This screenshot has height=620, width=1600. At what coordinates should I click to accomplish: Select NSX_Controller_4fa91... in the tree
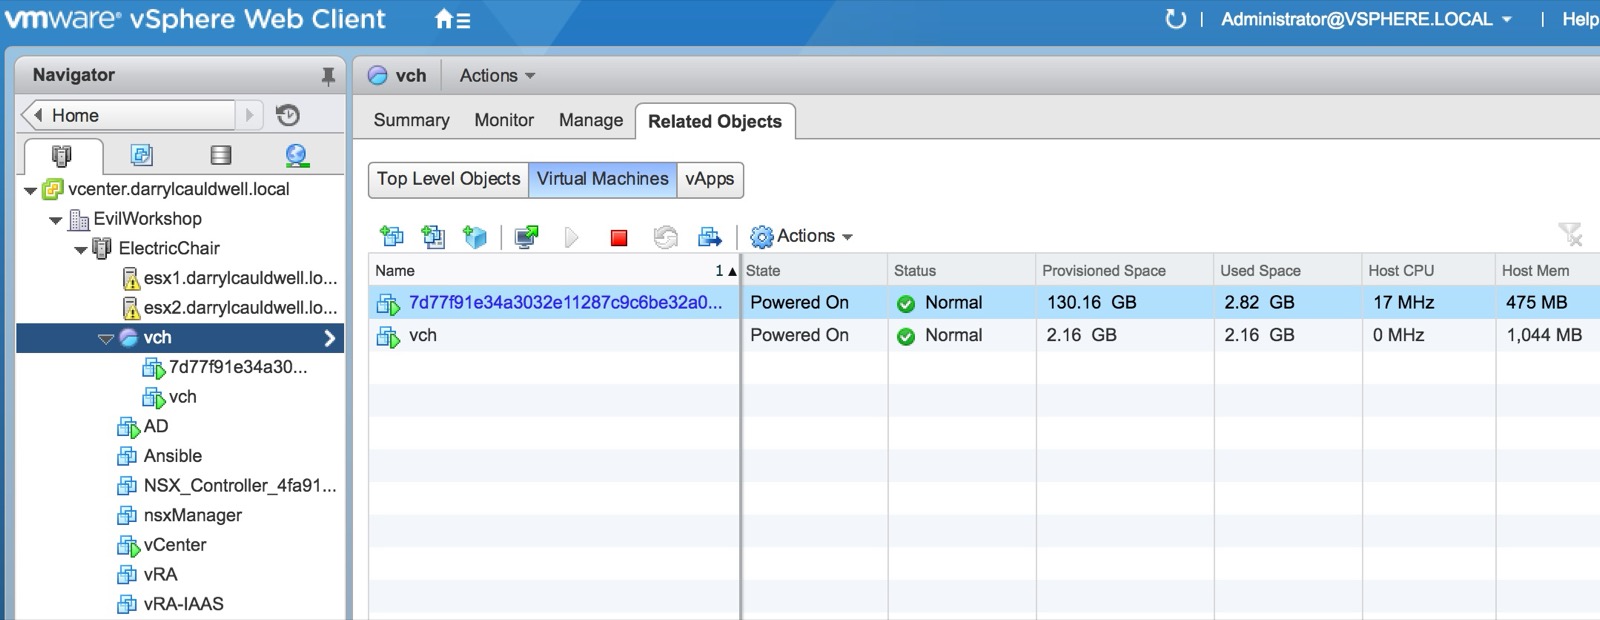(x=240, y=486)
